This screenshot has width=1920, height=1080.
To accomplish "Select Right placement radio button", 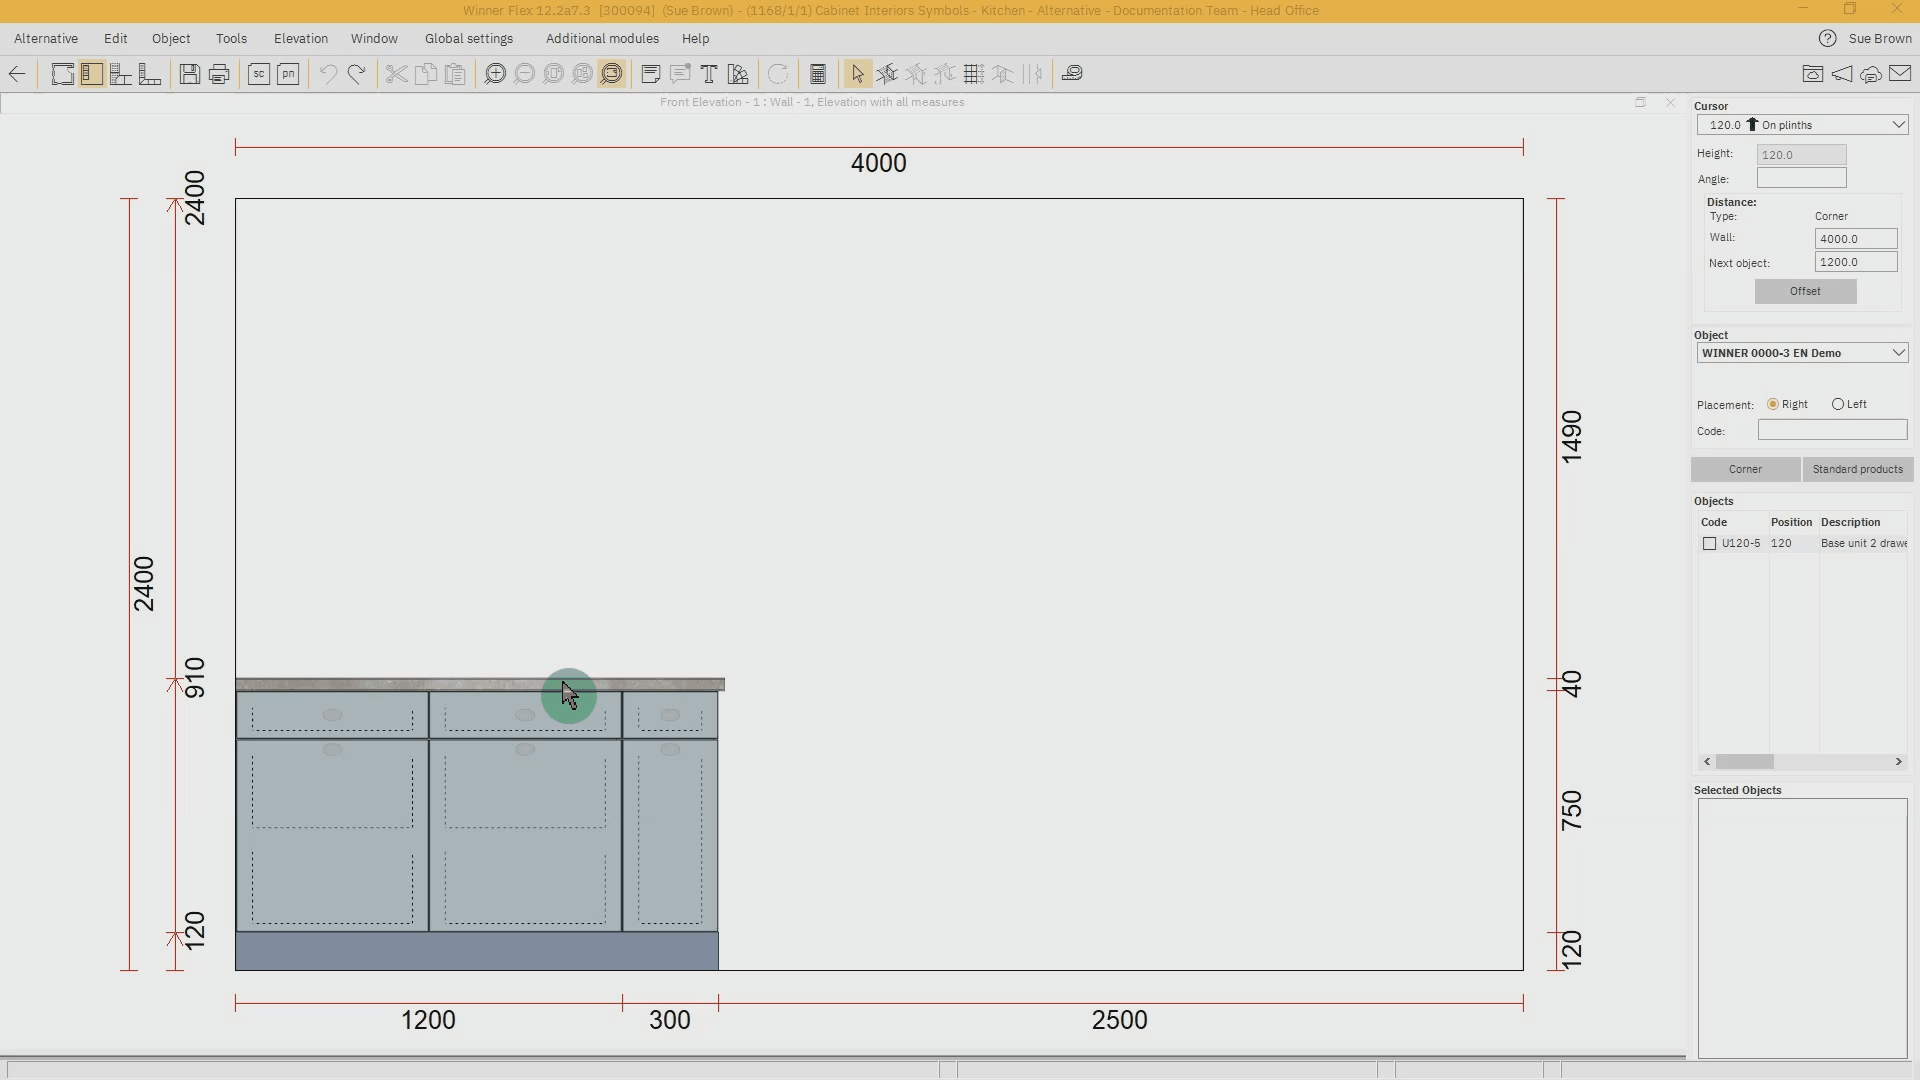I will pyautogui.click(x=1774, y=404).
